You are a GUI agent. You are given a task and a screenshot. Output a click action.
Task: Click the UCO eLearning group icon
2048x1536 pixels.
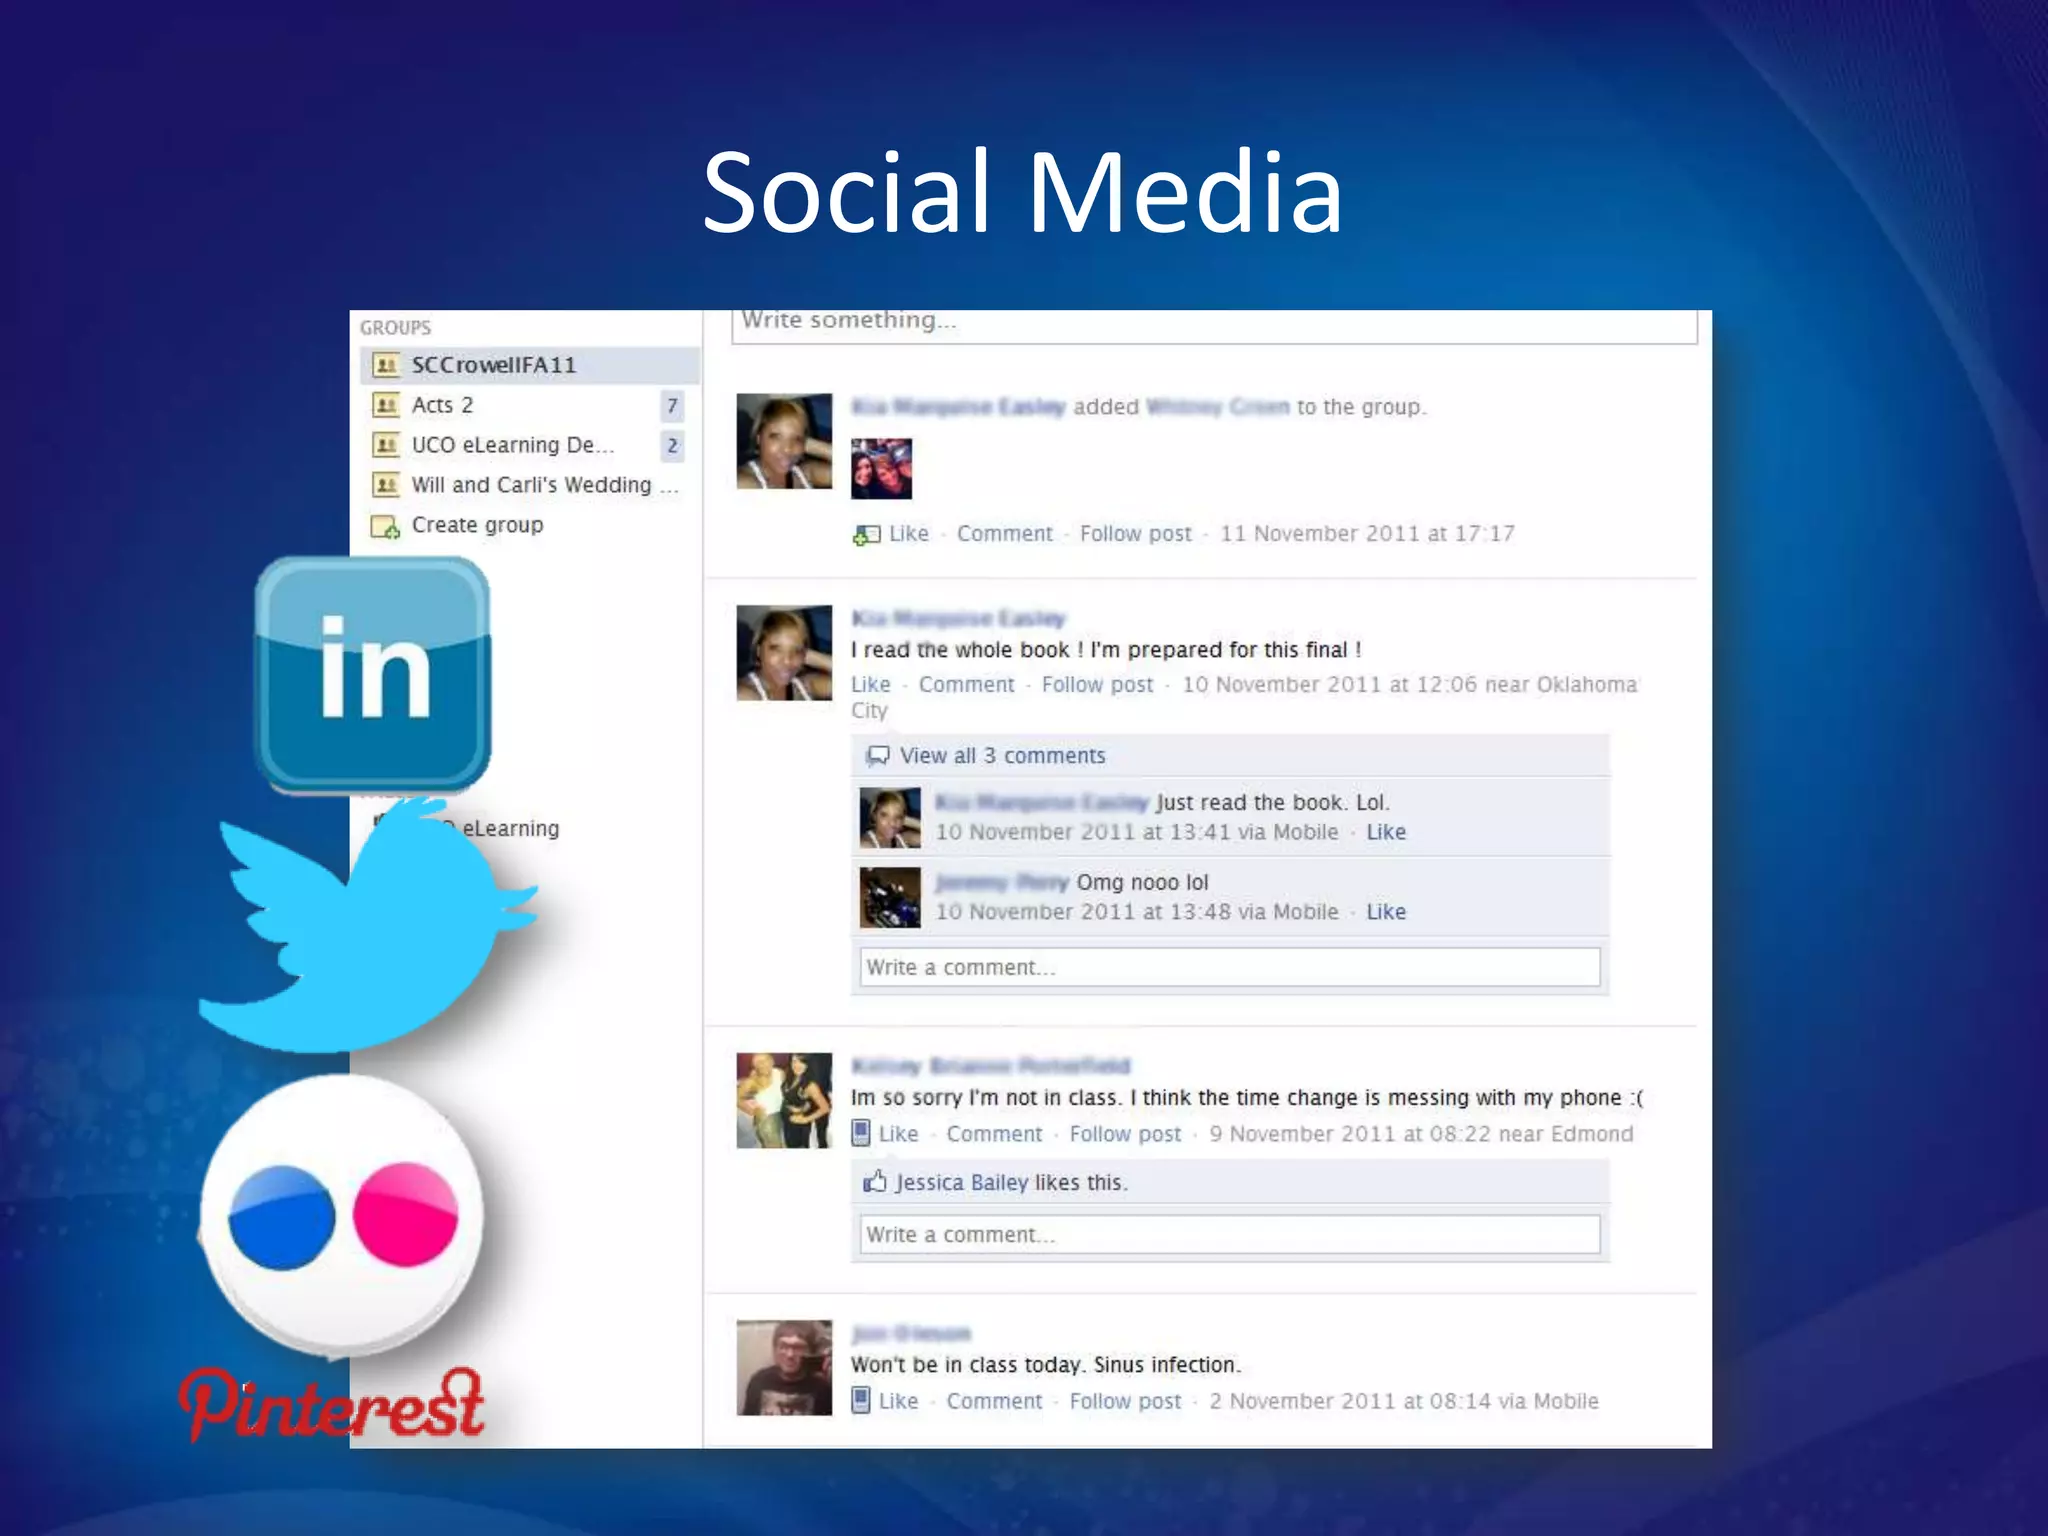[x=385, y=445]
